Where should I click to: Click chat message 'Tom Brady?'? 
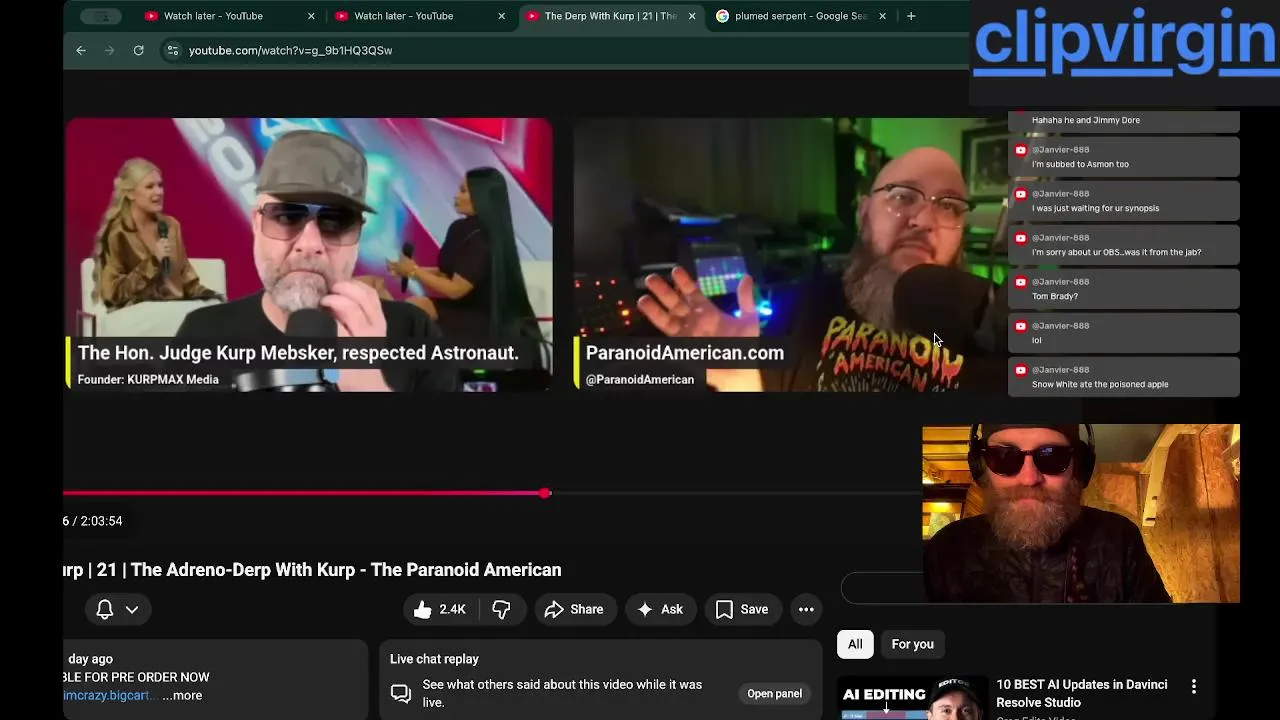(x=1124, y=289)
